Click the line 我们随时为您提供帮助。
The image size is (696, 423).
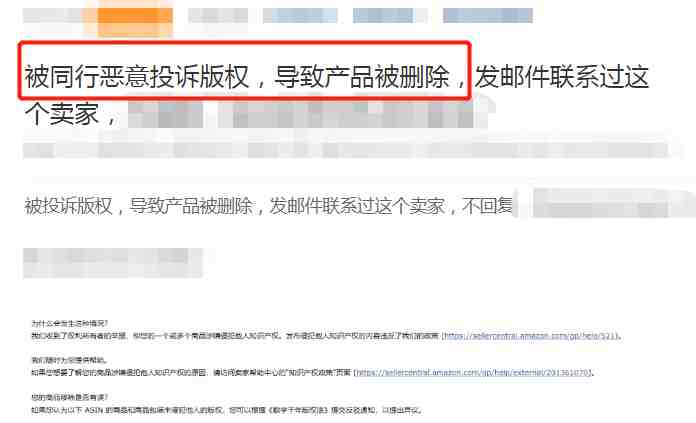69,360
